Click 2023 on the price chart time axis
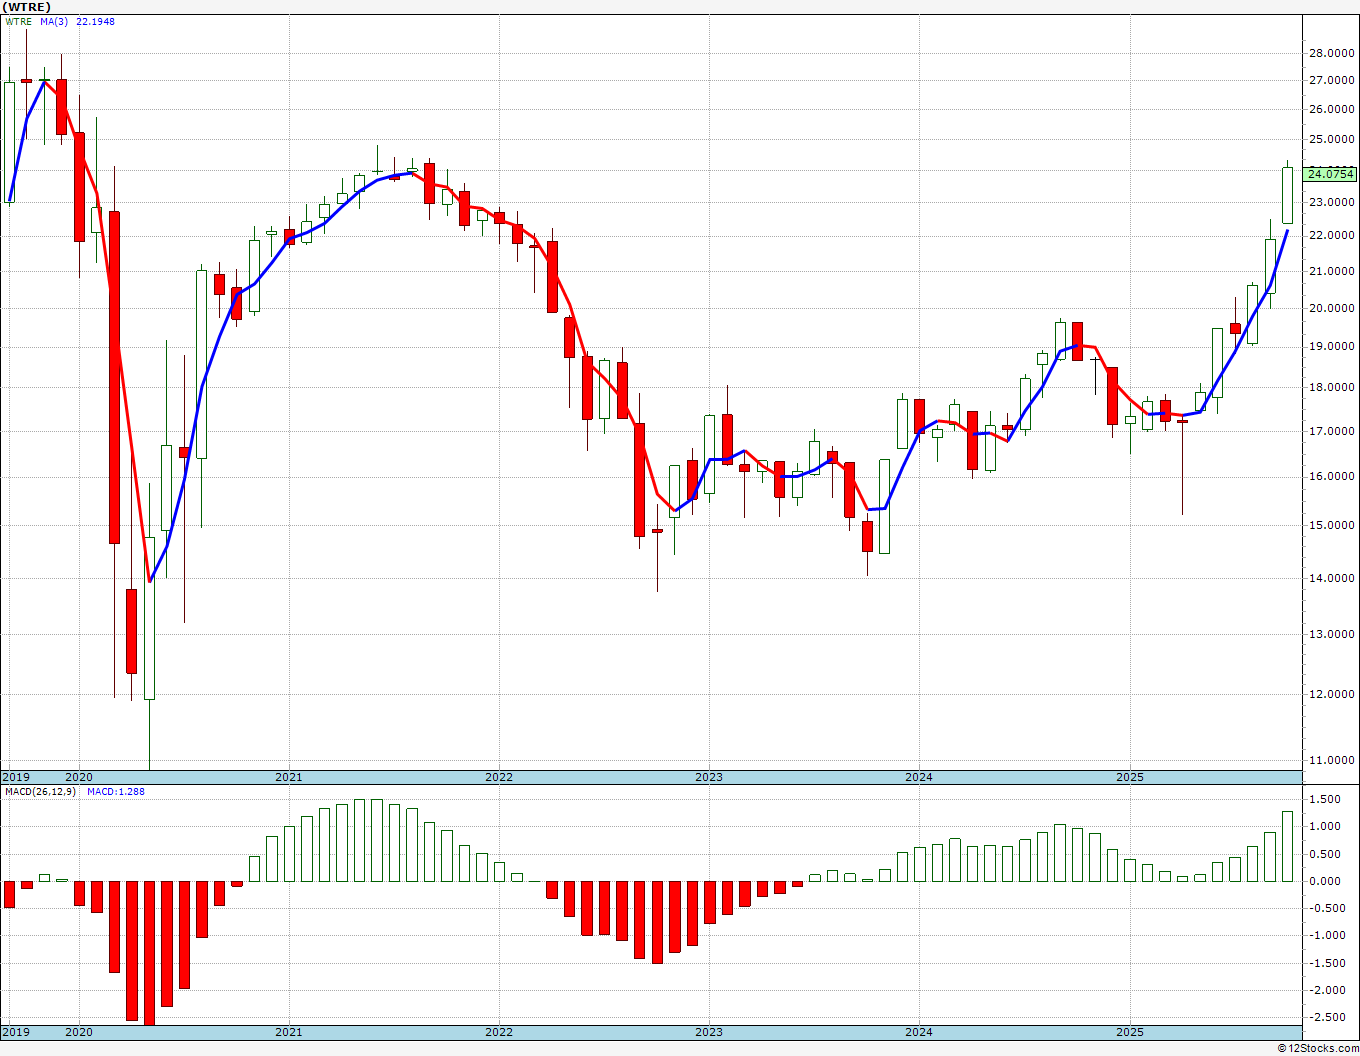The height and width of the screenshot is (1056, 1360). tap(709, 777)
